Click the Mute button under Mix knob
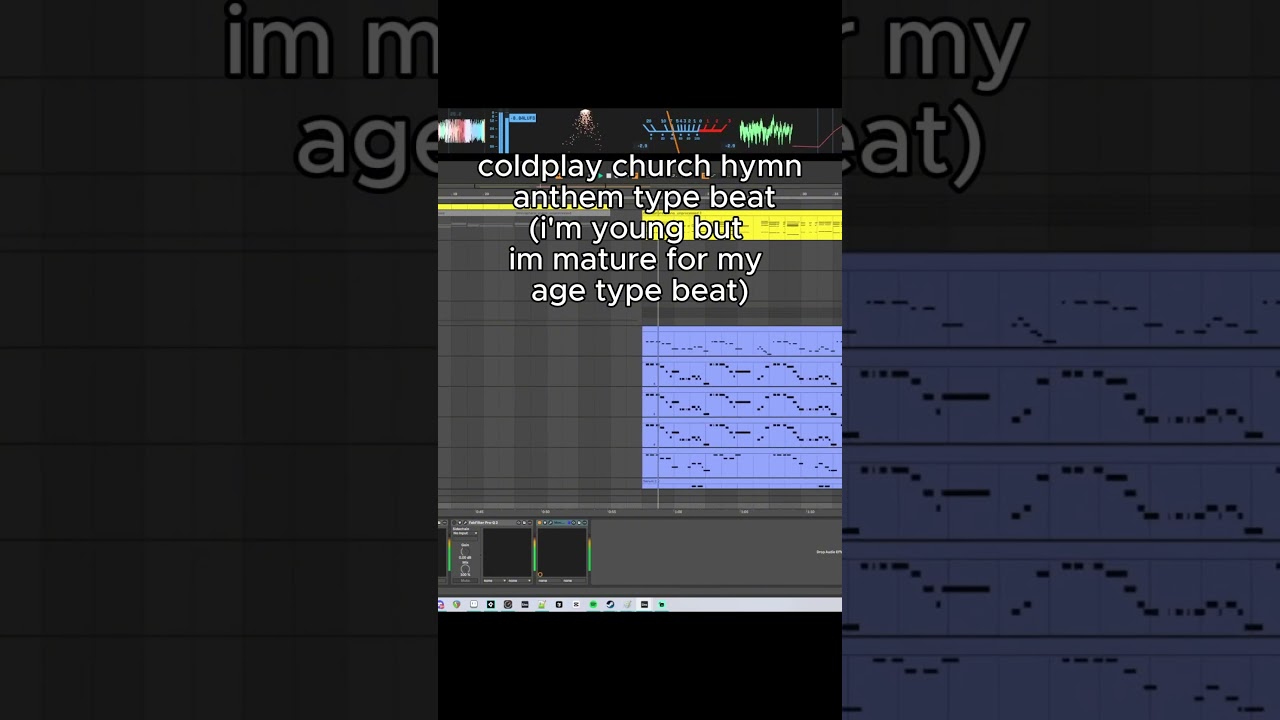1280x720 pixels. (x=465, y=581)
